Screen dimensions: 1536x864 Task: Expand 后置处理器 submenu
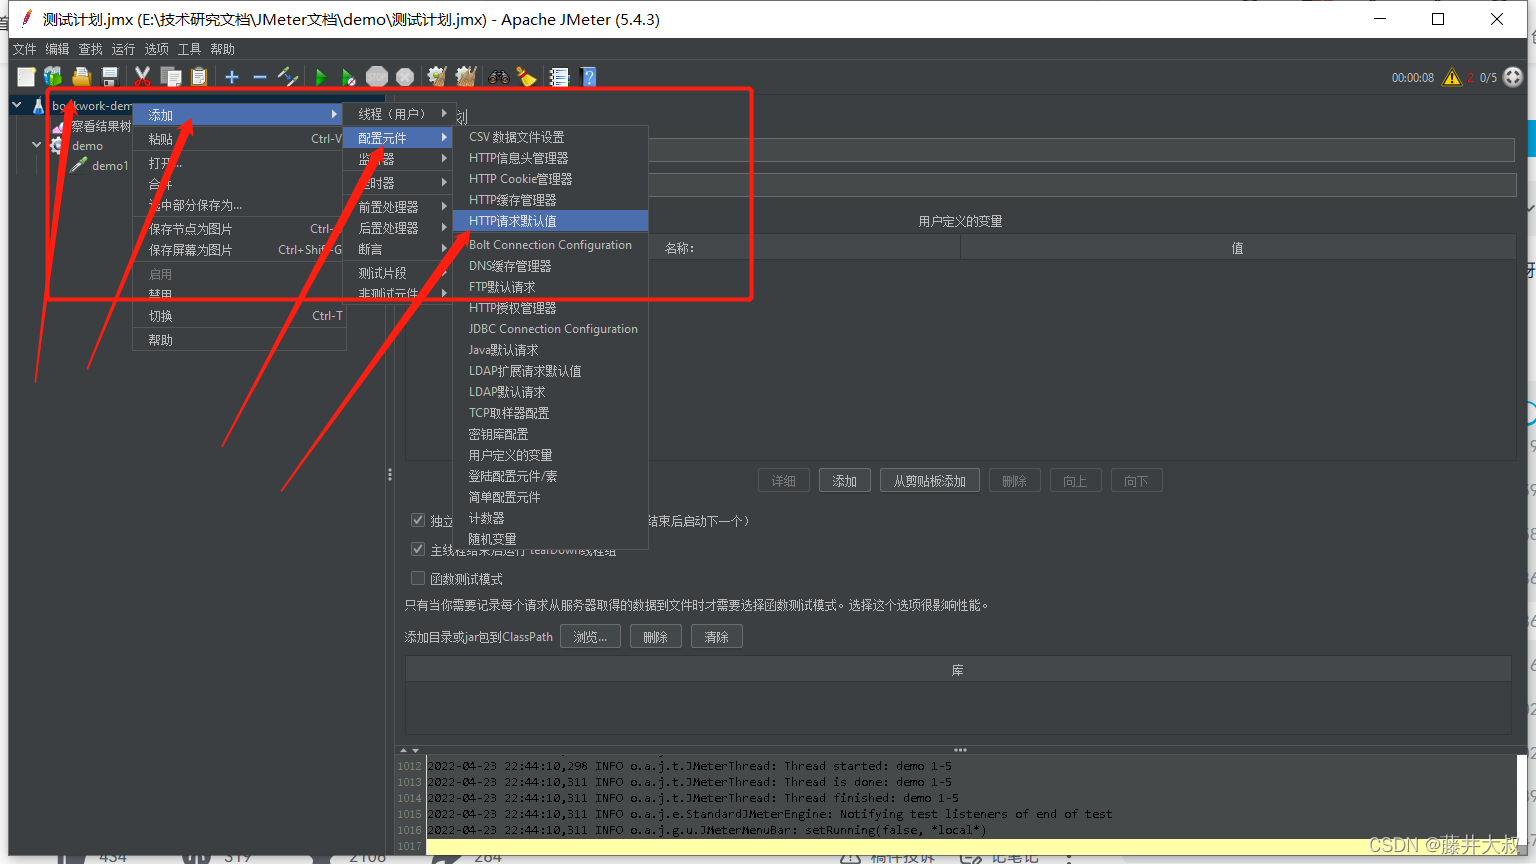(x=399, y=228)
